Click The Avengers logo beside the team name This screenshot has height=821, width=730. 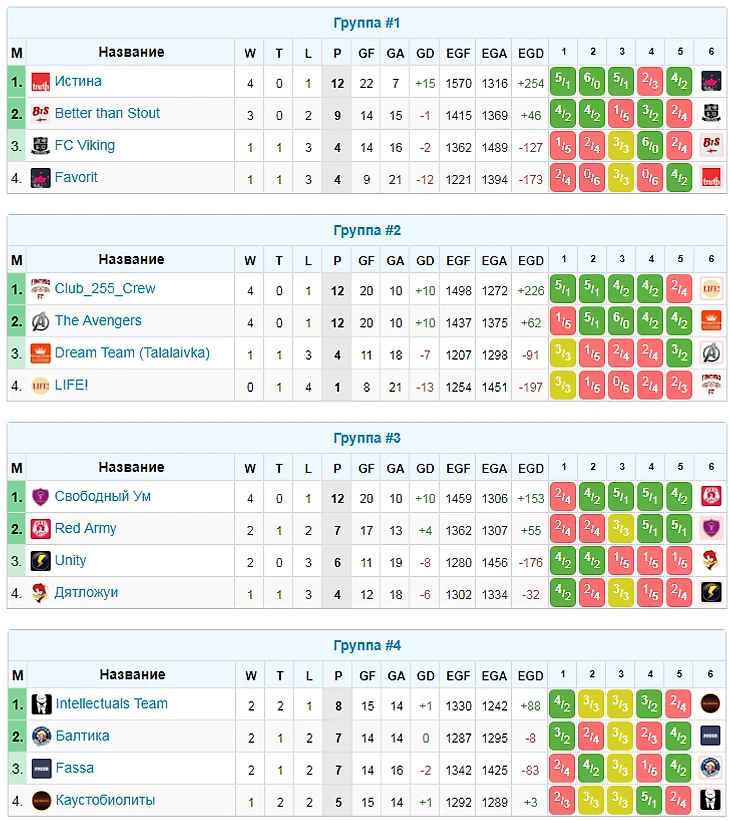coord(41,321)
